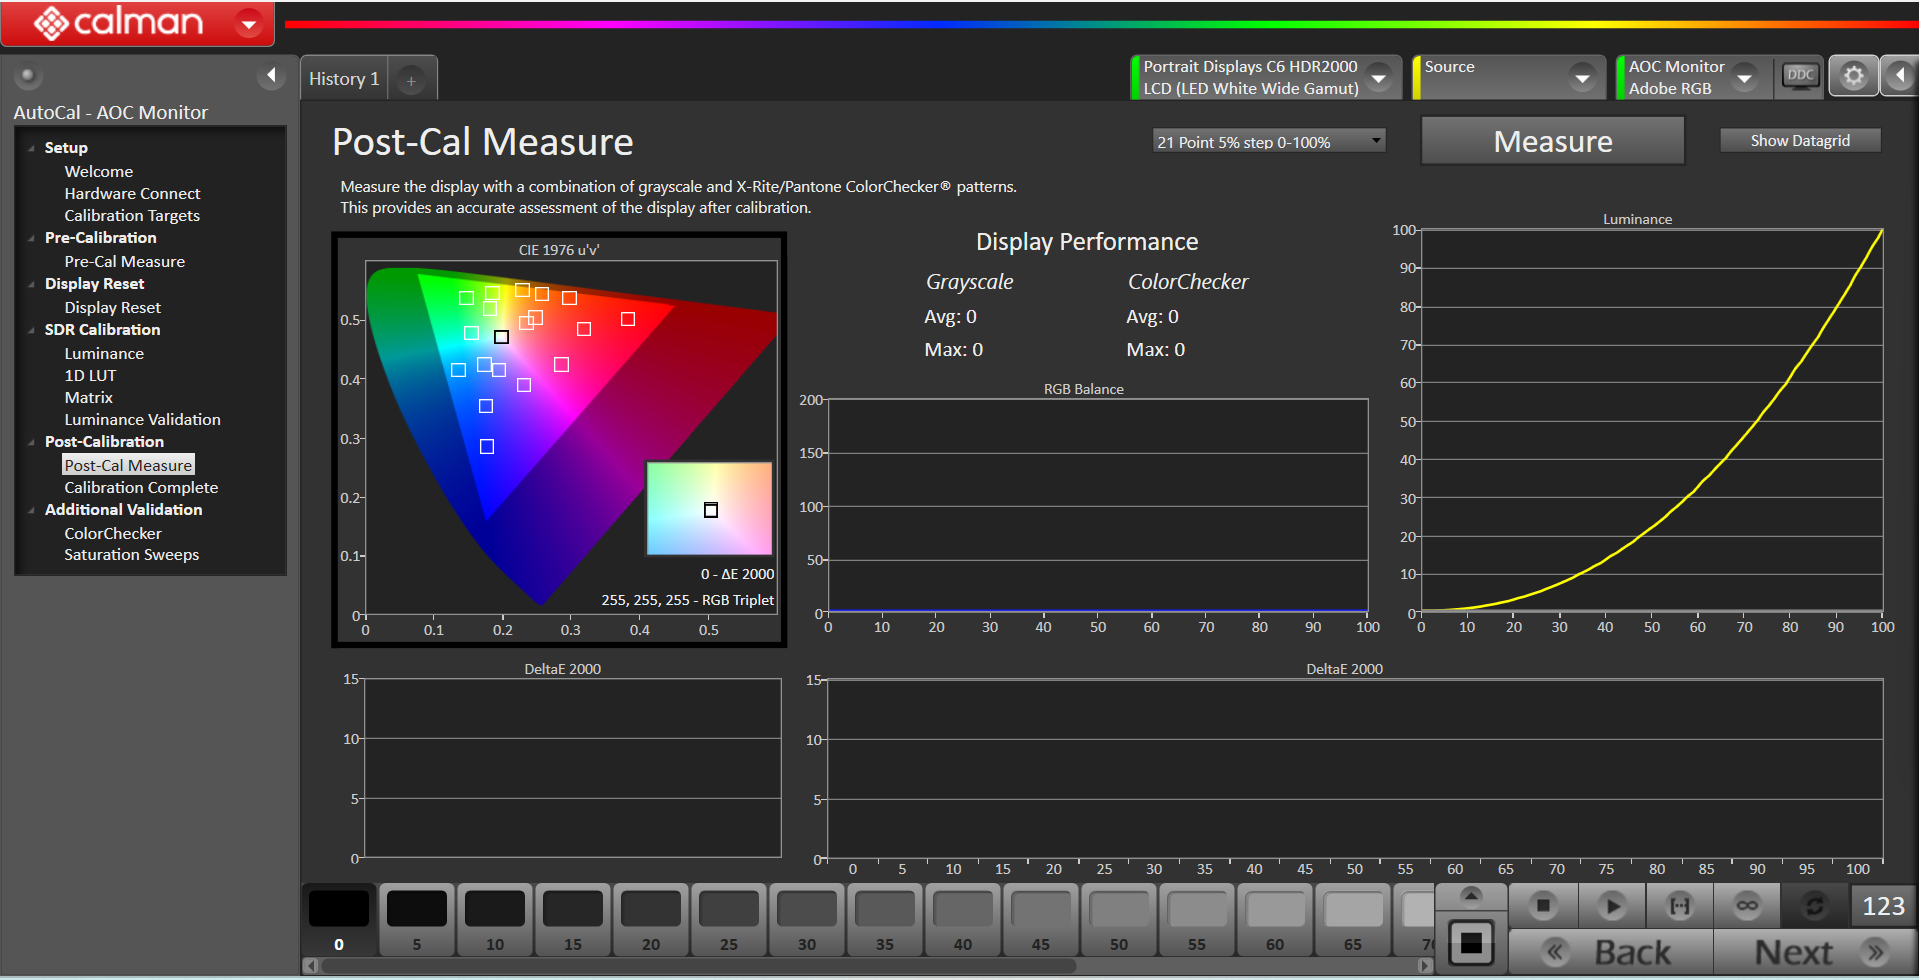Click the stop measurement icon
1919x980 pixels.
click(x=1542, y=906)
